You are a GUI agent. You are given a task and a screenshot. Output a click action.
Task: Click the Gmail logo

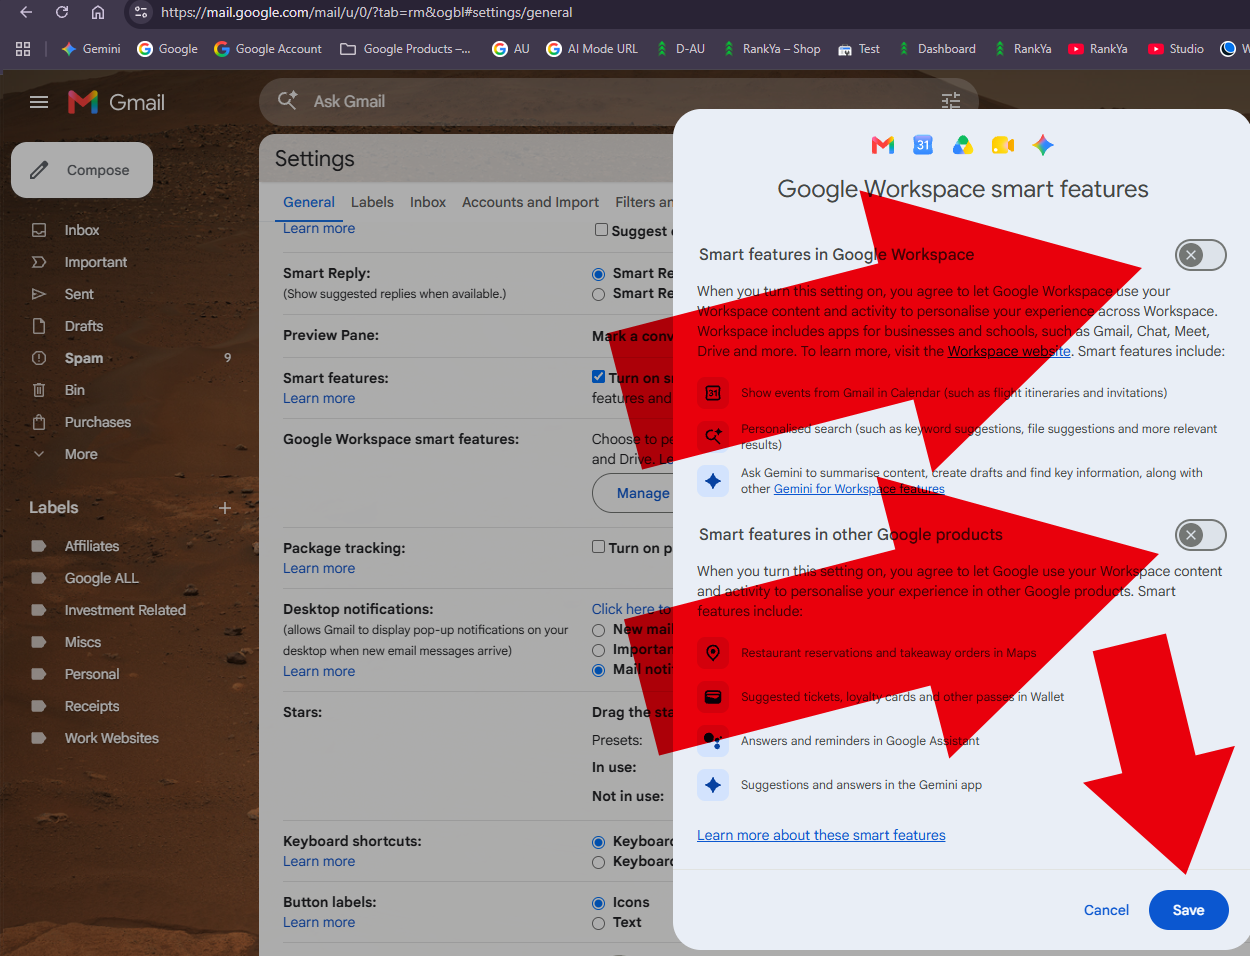(x=116, y=102)
